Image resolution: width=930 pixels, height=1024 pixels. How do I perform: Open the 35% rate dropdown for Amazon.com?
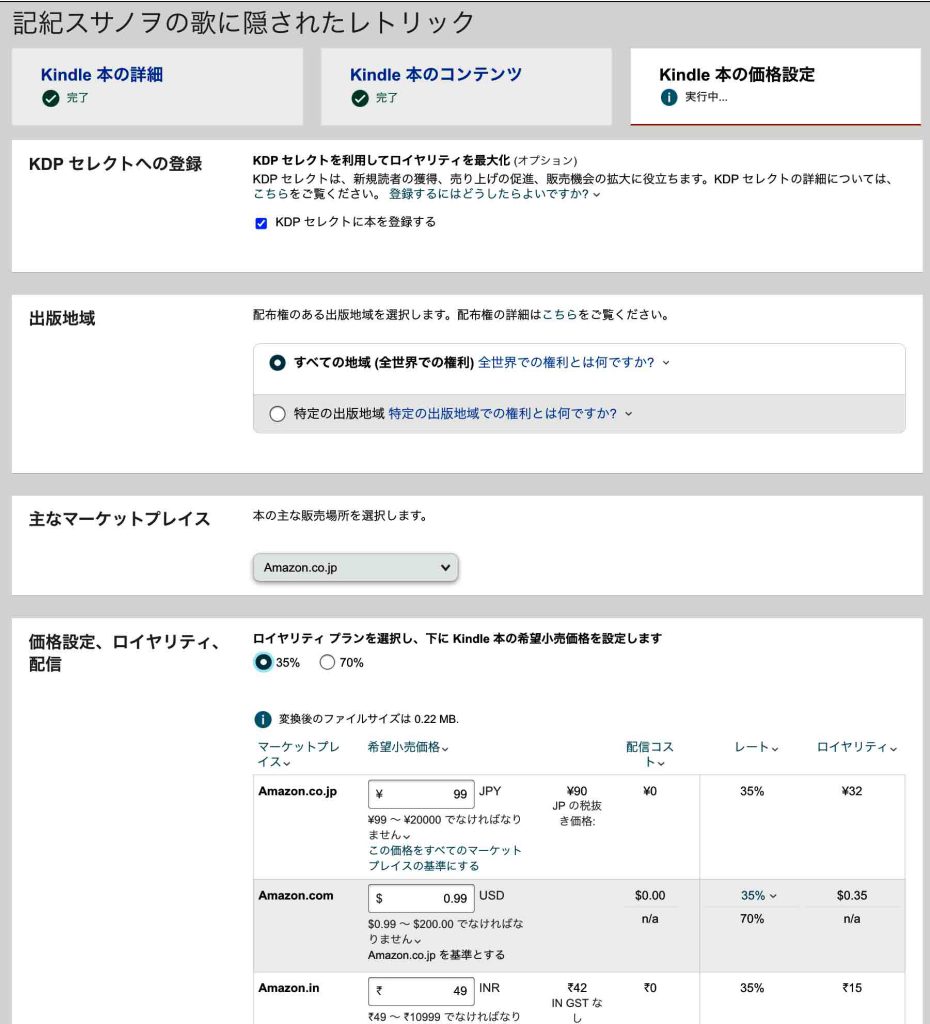pyautogui.click(x=758, y=896)
